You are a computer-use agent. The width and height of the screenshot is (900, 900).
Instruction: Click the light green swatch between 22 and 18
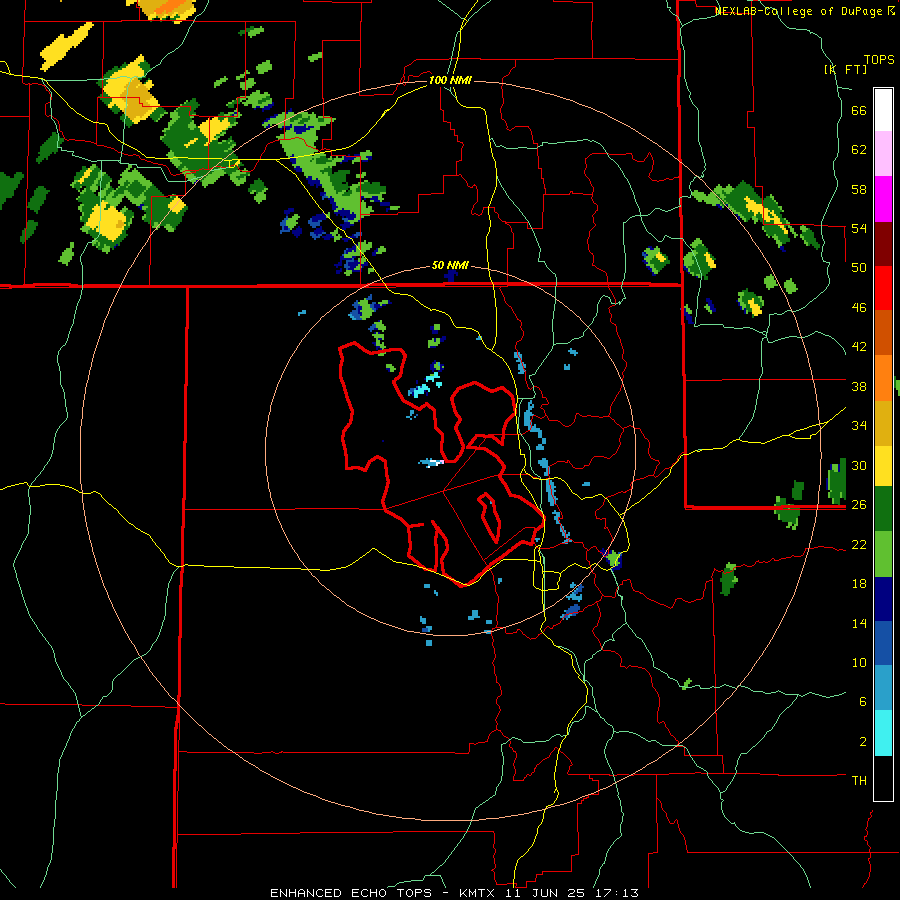883,554
